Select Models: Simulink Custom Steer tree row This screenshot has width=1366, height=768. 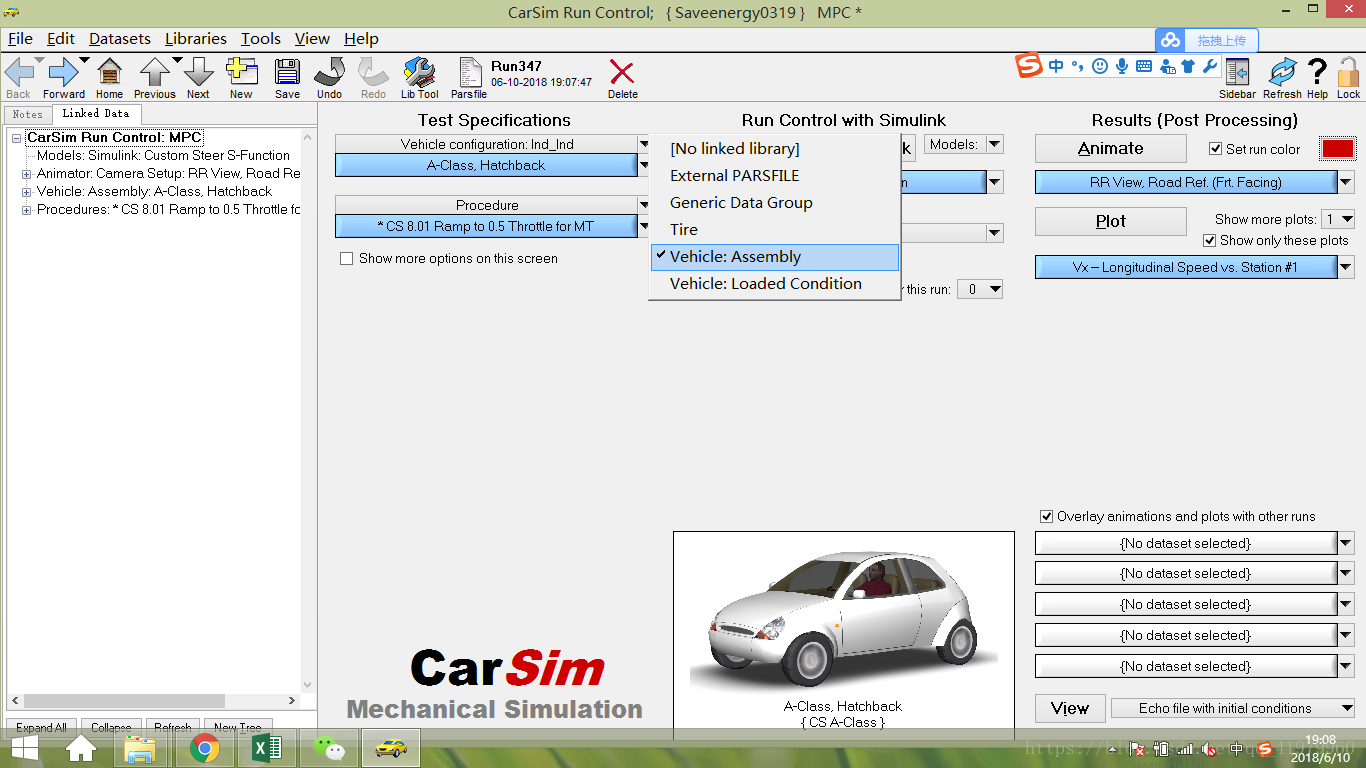tap(163, 156)
